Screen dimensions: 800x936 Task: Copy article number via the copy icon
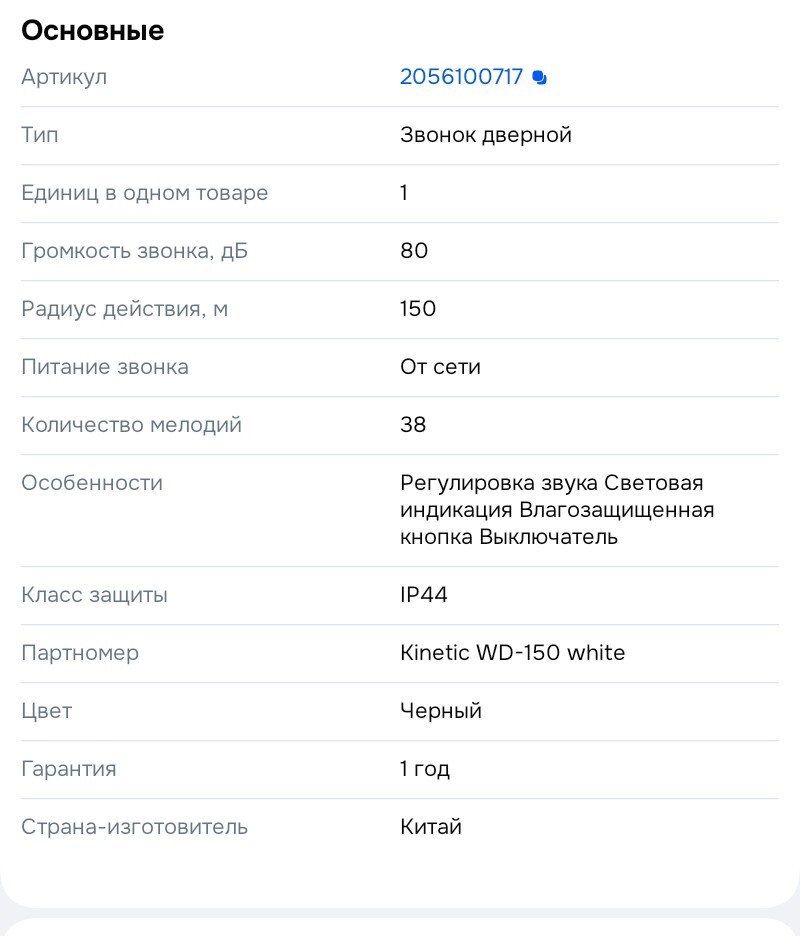click(x=539, y=76)
